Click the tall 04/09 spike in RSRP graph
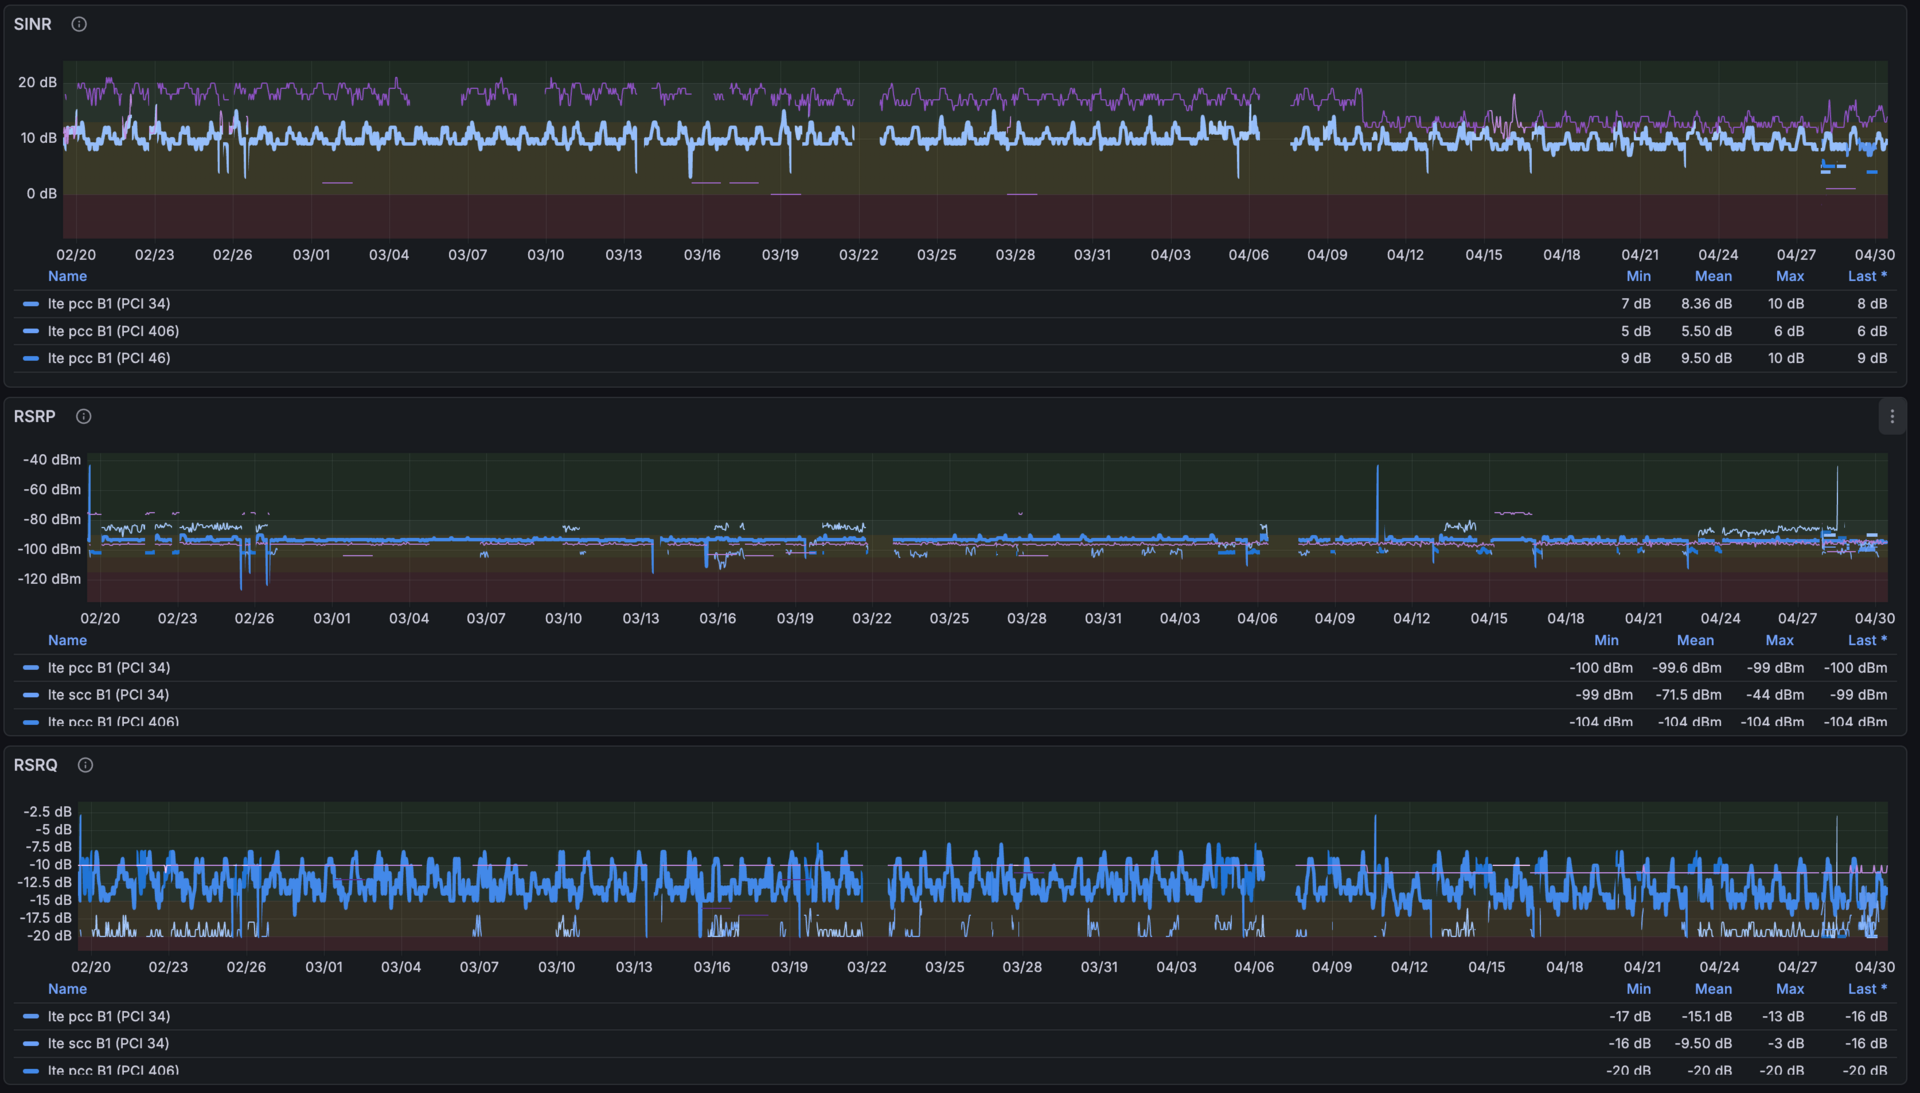 pyautogui.click(x=1377, y=490)
